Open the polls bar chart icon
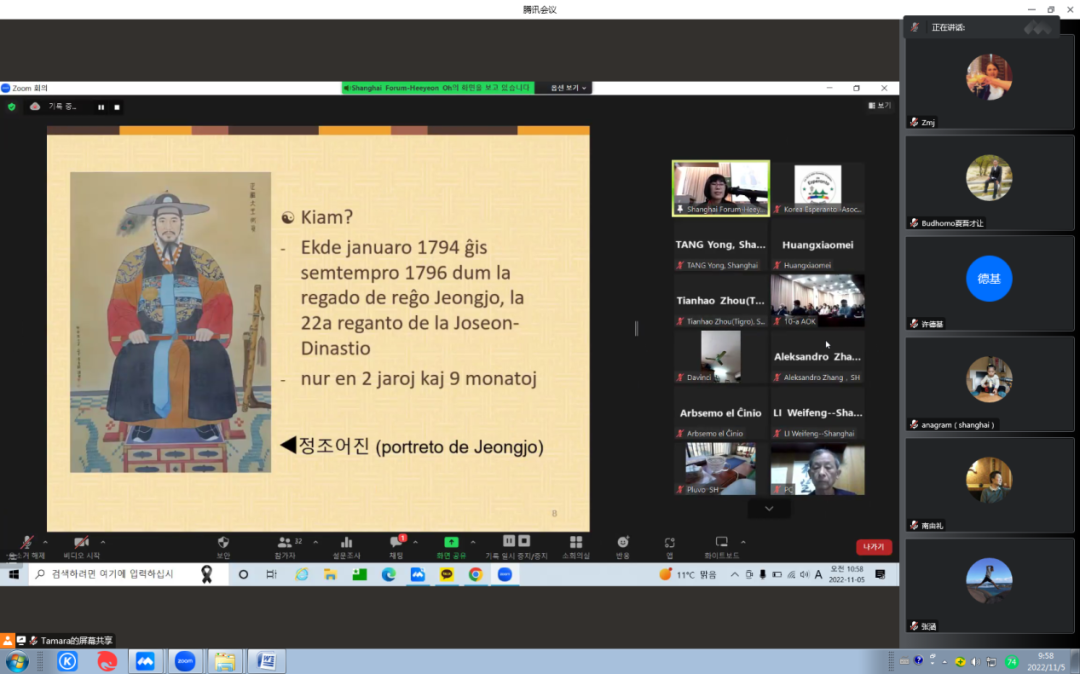 [346, 543]
